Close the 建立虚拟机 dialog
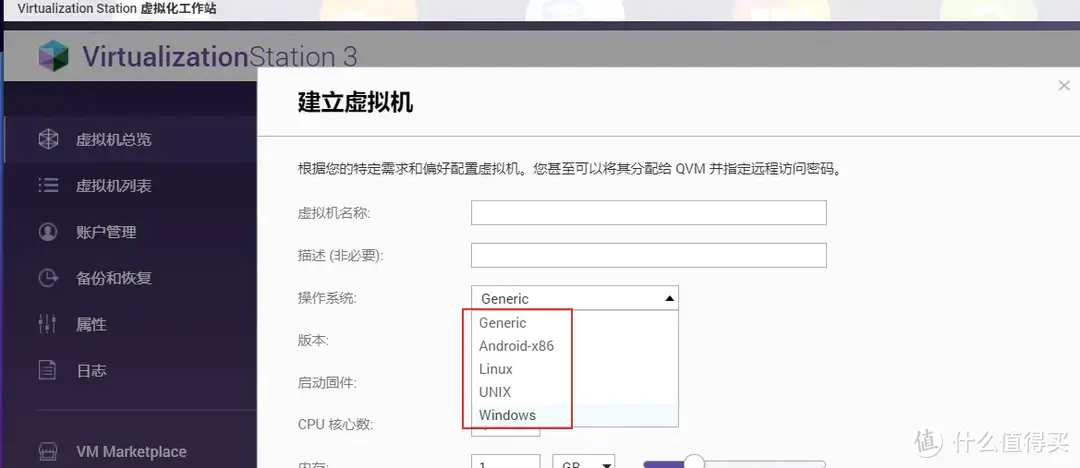The height and width of the screenshot is (468, 1080). [x=1063, y=85]
